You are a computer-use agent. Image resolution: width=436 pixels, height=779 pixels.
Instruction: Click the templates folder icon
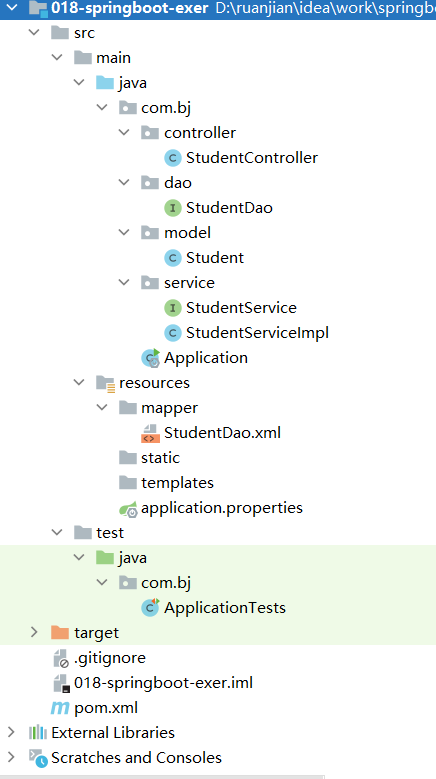pos(128,482)
